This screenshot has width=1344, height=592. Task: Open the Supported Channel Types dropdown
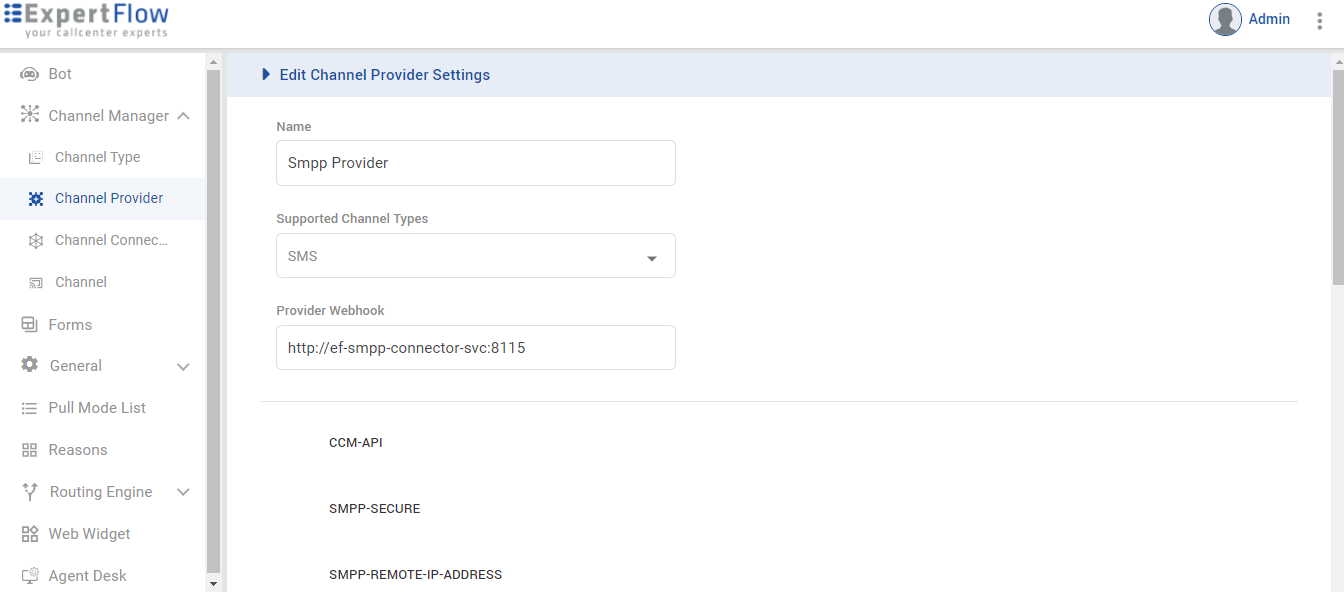pyautogui.click(x=652, y=256)
